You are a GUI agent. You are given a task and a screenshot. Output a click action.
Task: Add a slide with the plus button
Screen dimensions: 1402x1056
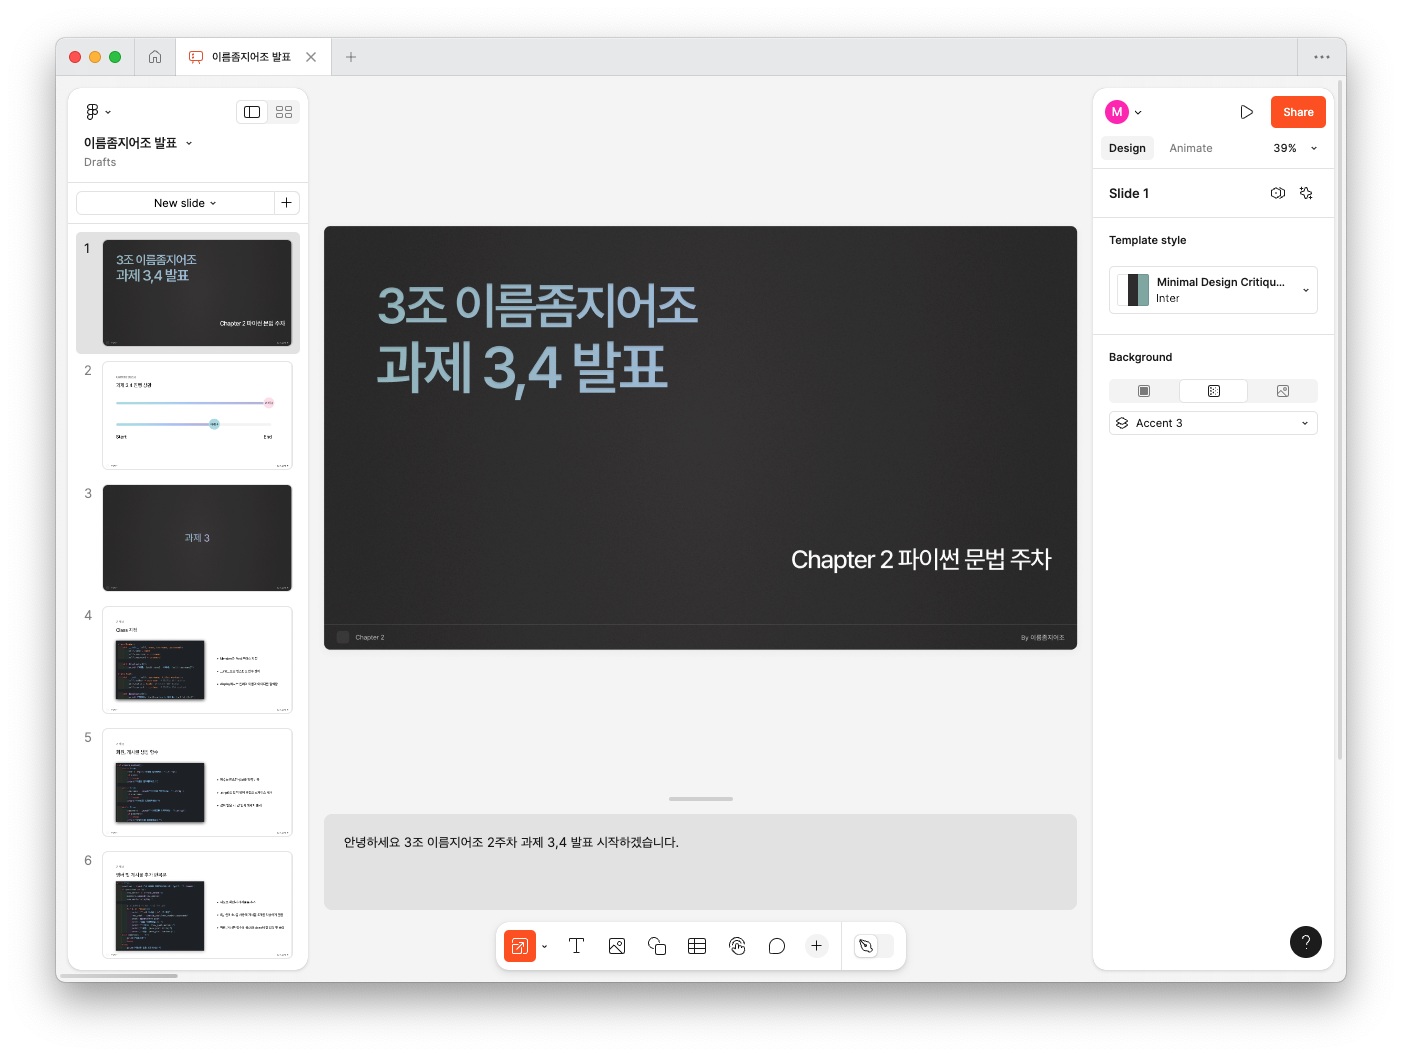[x=287, y=203]
